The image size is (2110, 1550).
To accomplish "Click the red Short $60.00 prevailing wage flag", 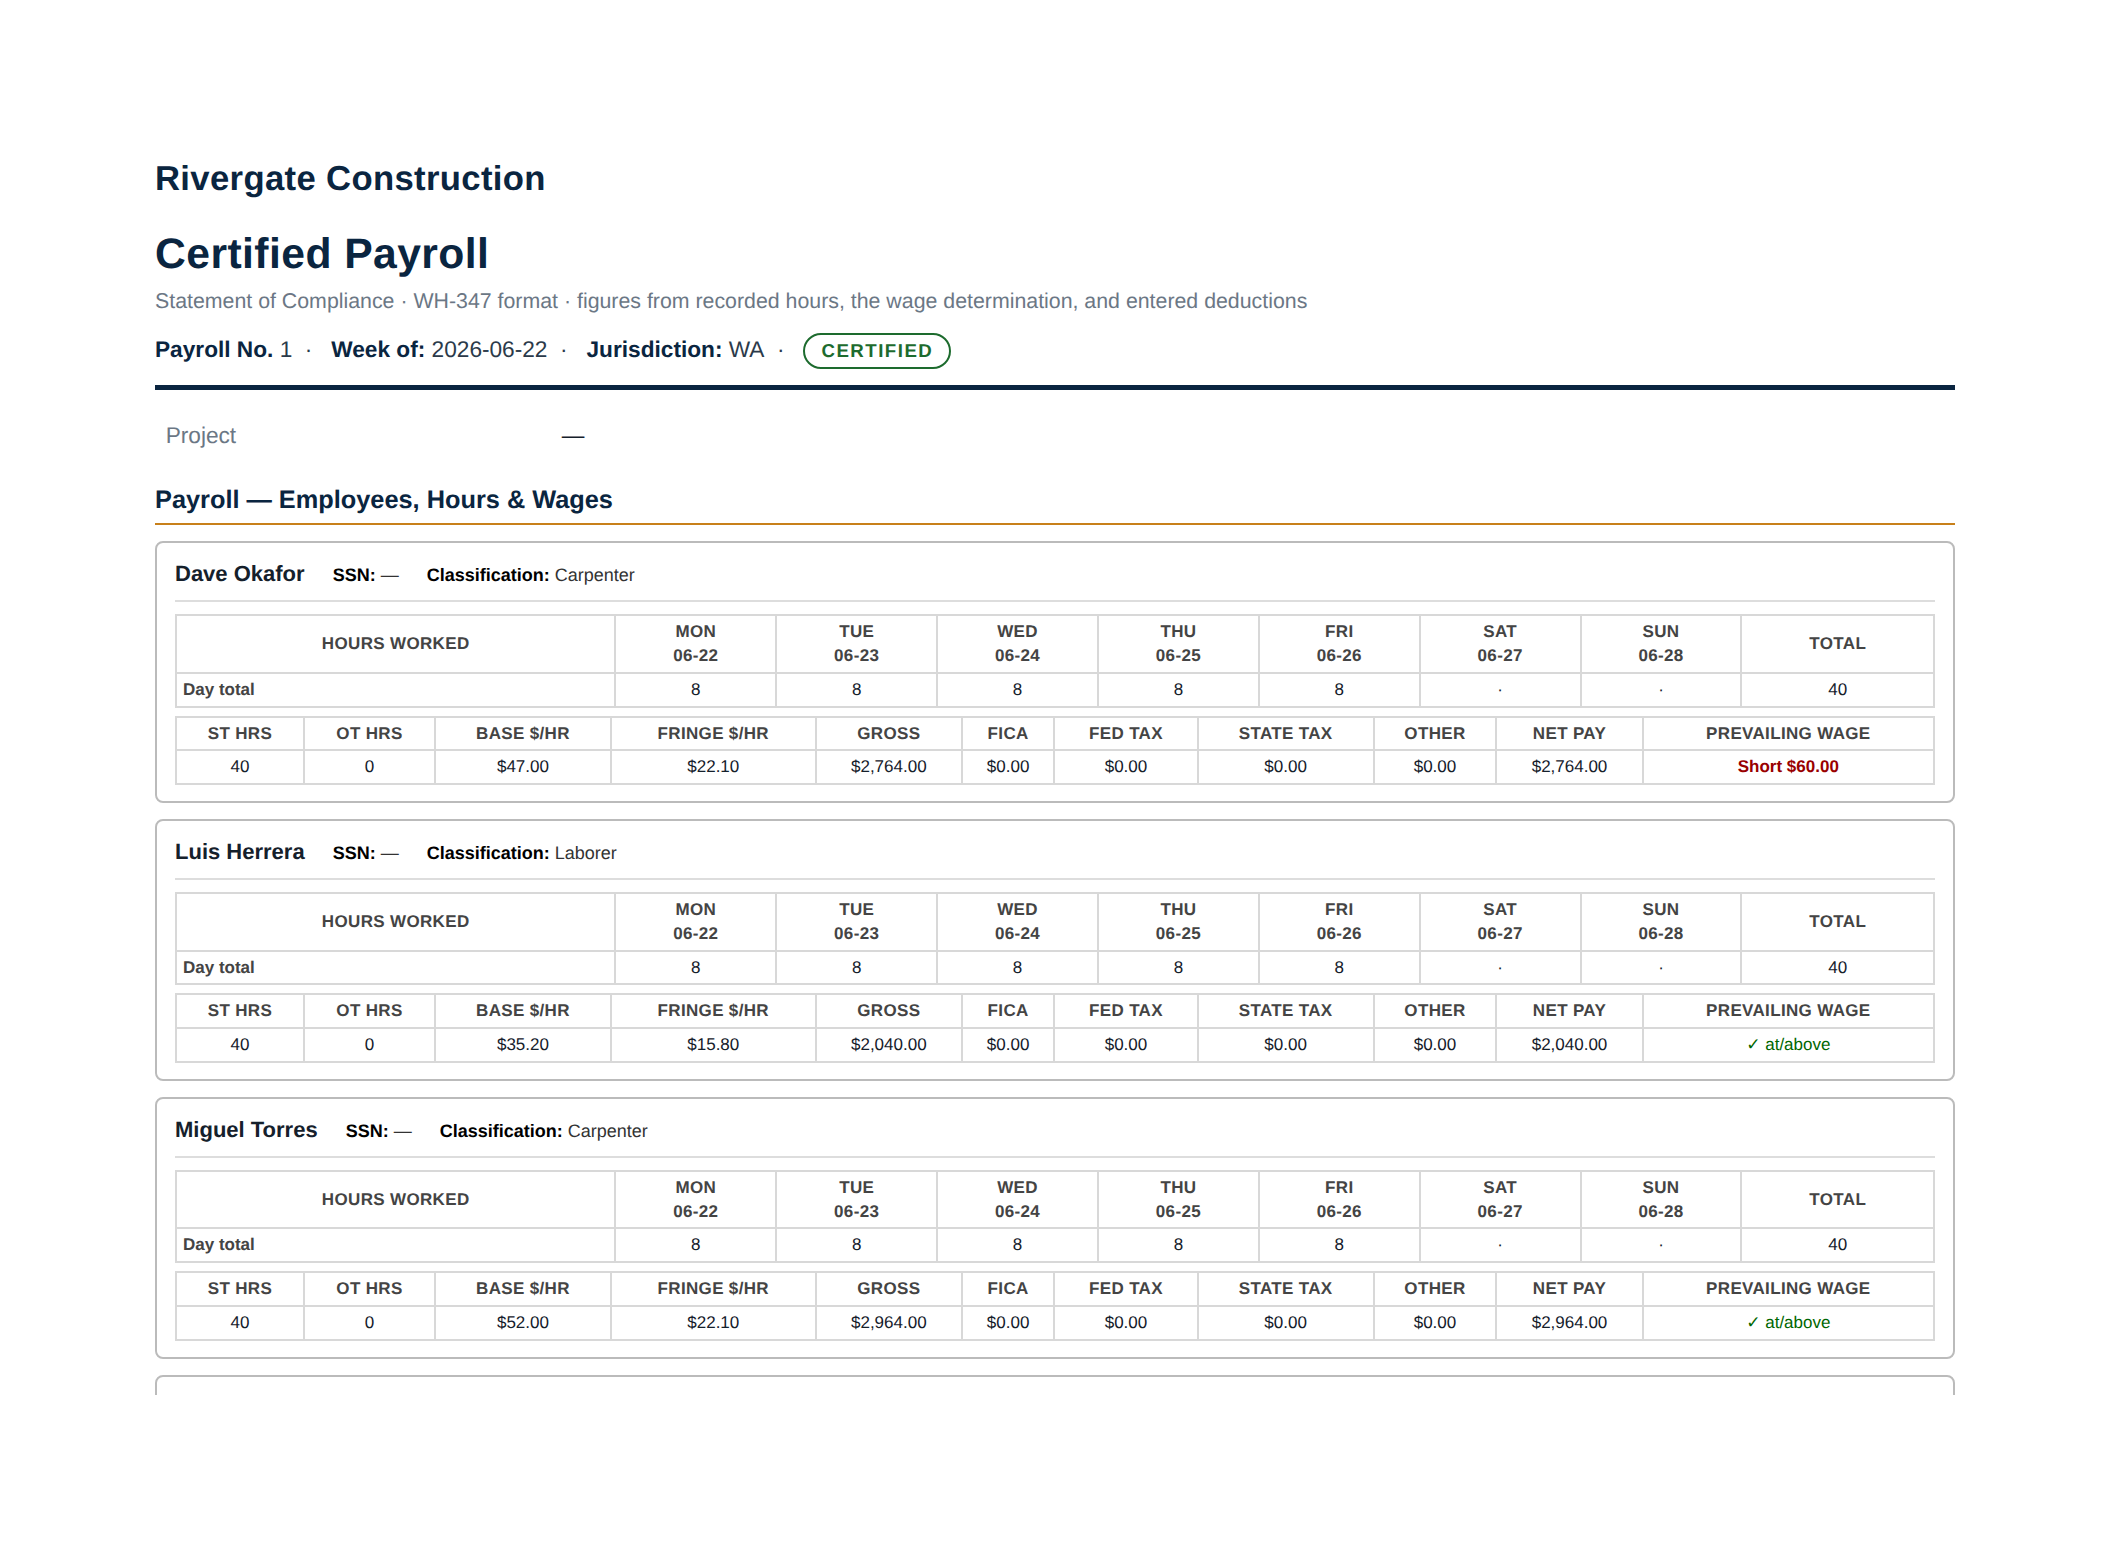I will point(1787,767).
